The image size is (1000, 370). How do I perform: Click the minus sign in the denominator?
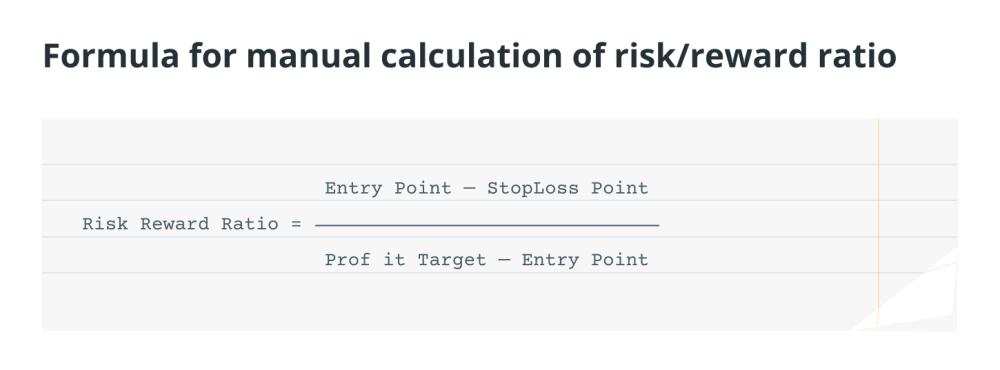point(504,260)
